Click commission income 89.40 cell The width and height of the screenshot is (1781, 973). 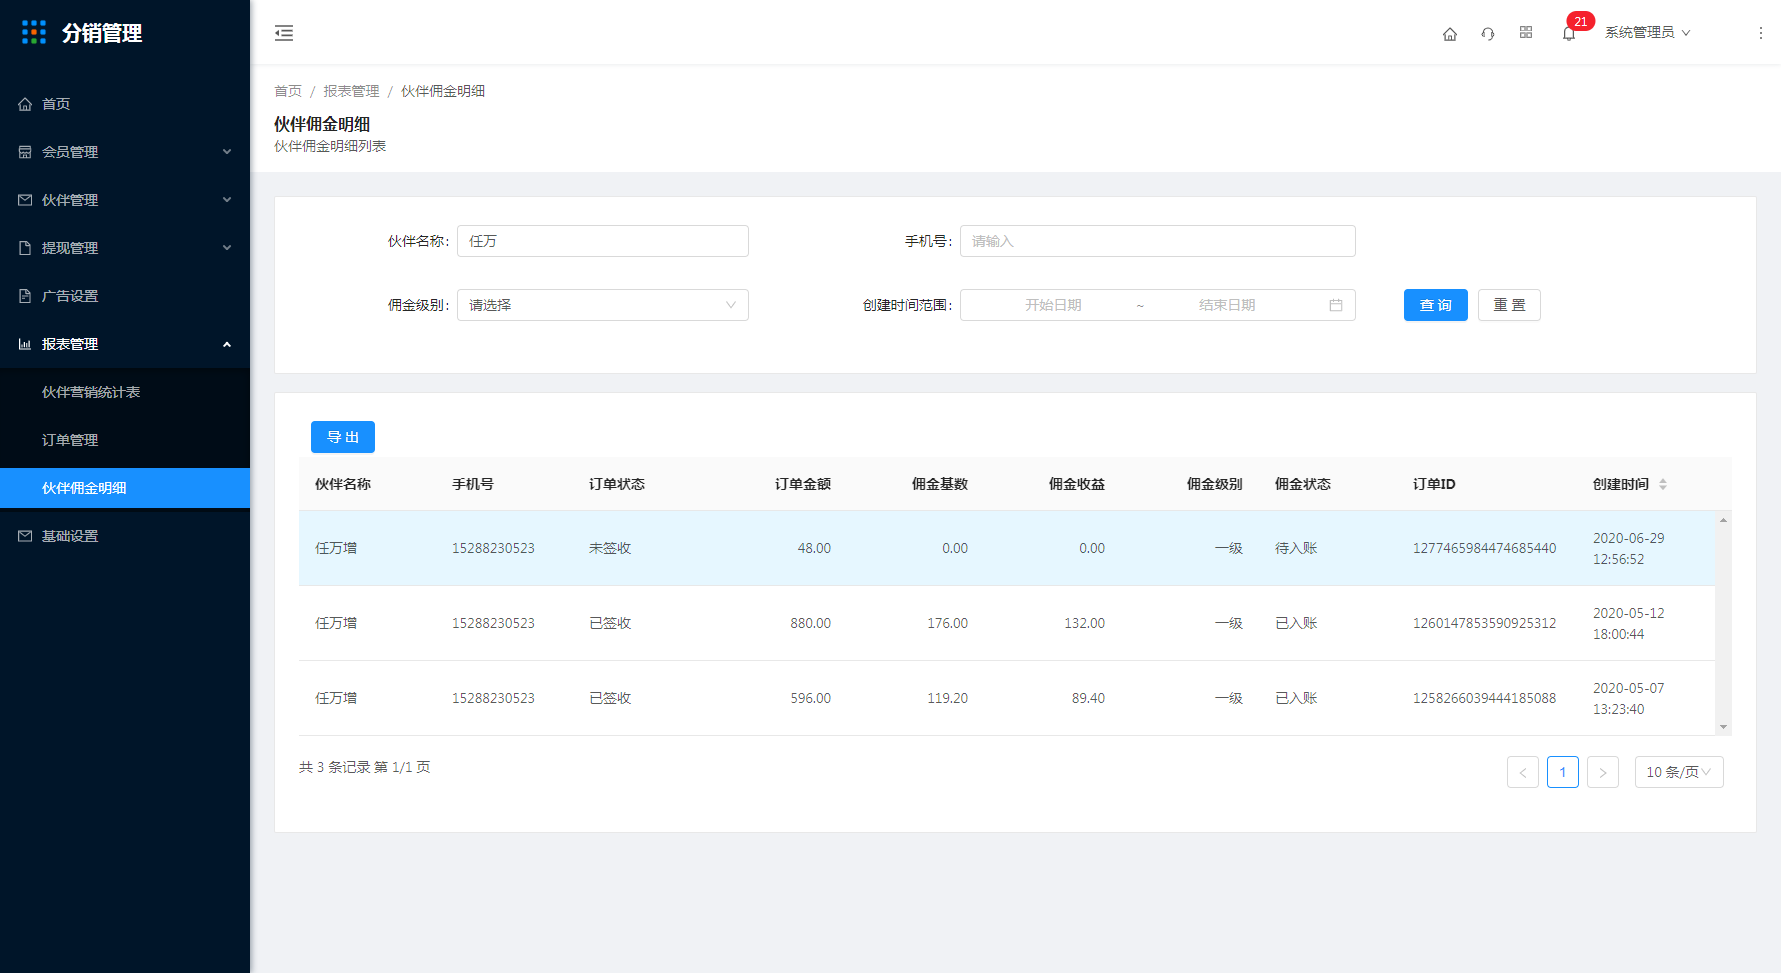[x=1088, y=698]
